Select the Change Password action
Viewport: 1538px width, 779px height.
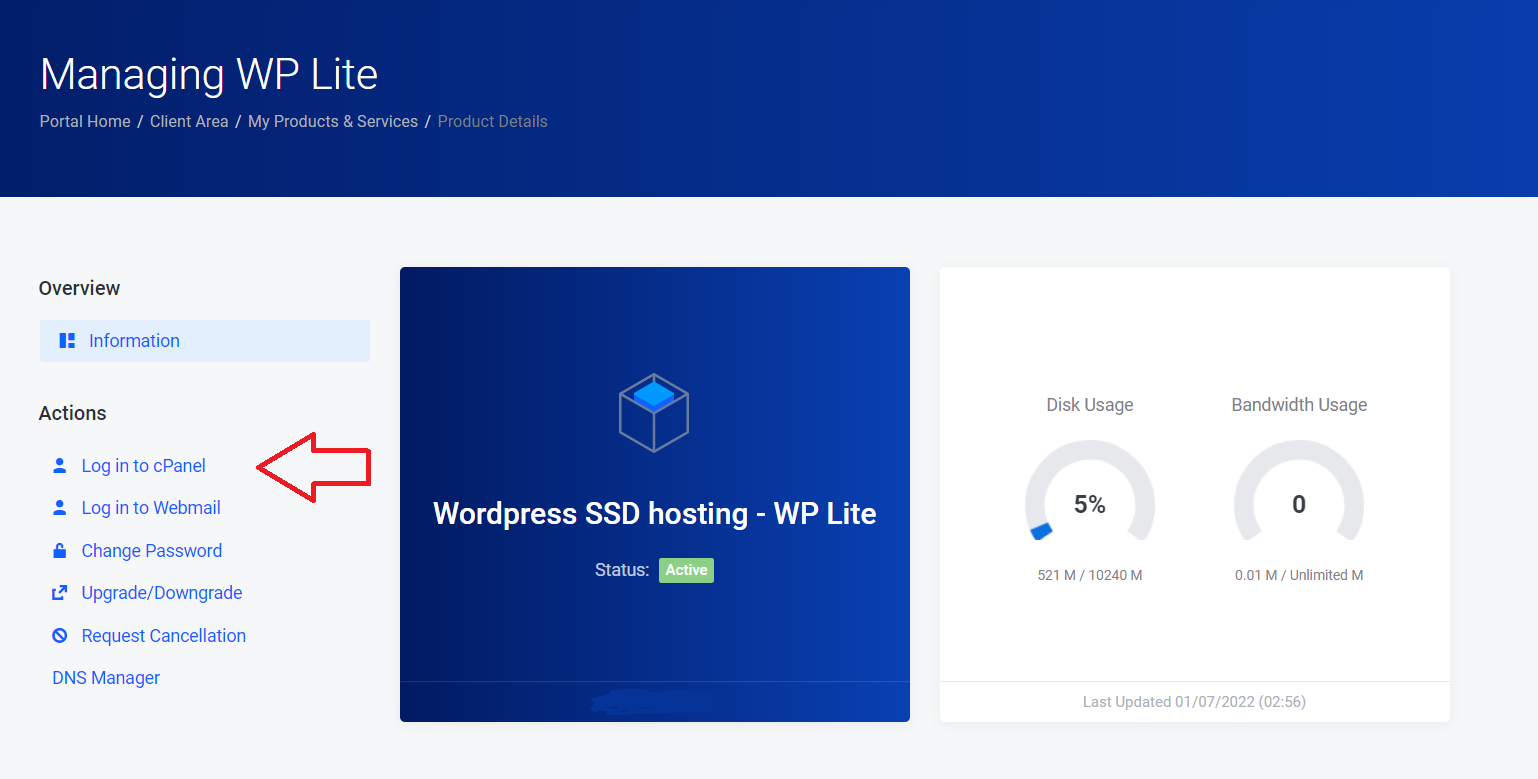[152, 551]
